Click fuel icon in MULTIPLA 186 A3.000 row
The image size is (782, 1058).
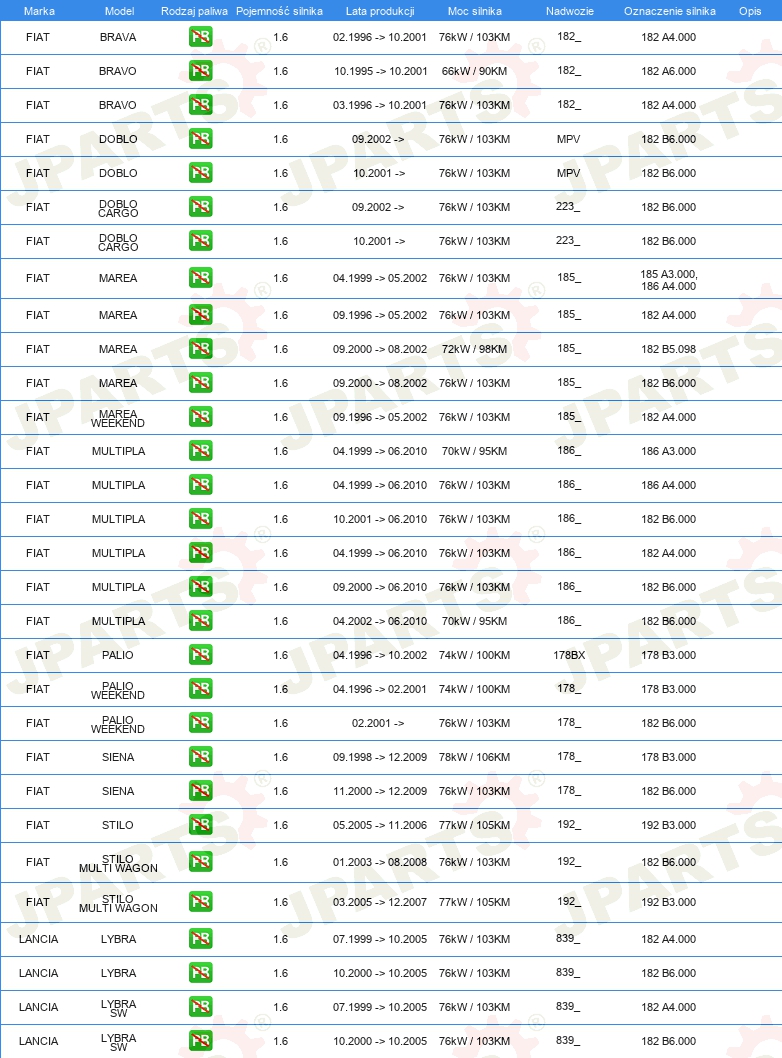tap(200, 451)
